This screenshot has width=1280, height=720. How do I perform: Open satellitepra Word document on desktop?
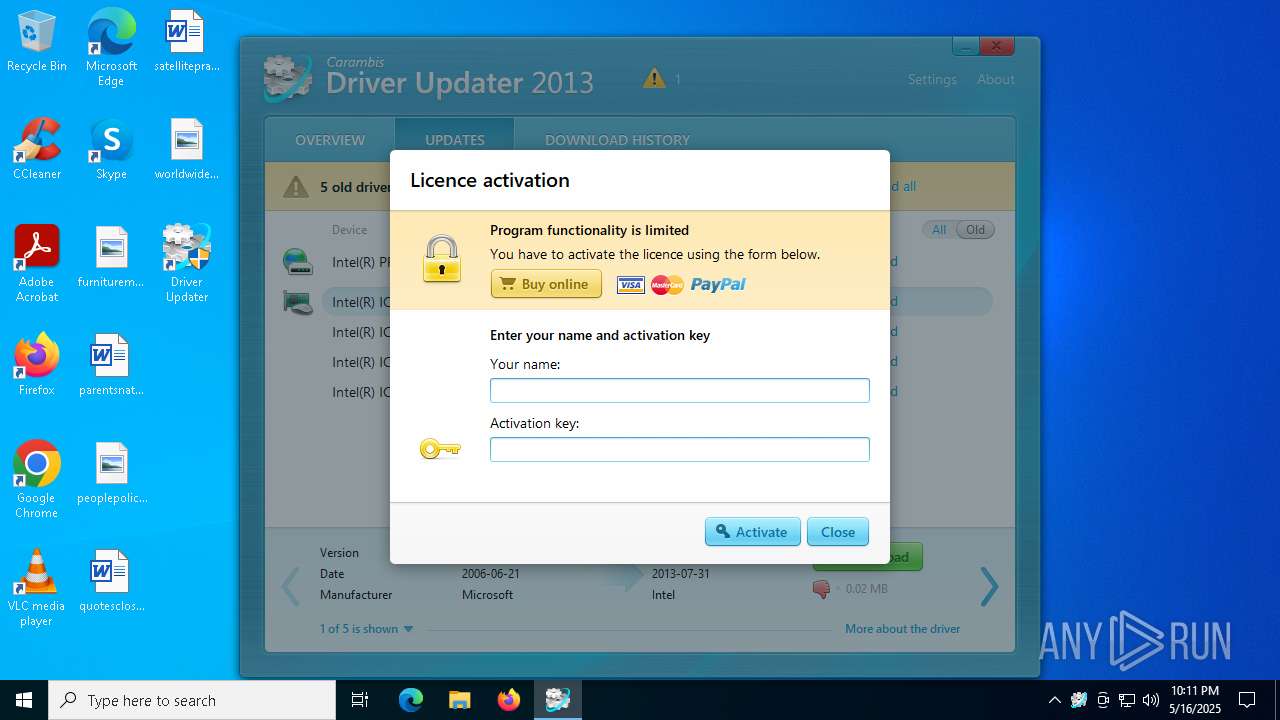[x=186, y=42]
